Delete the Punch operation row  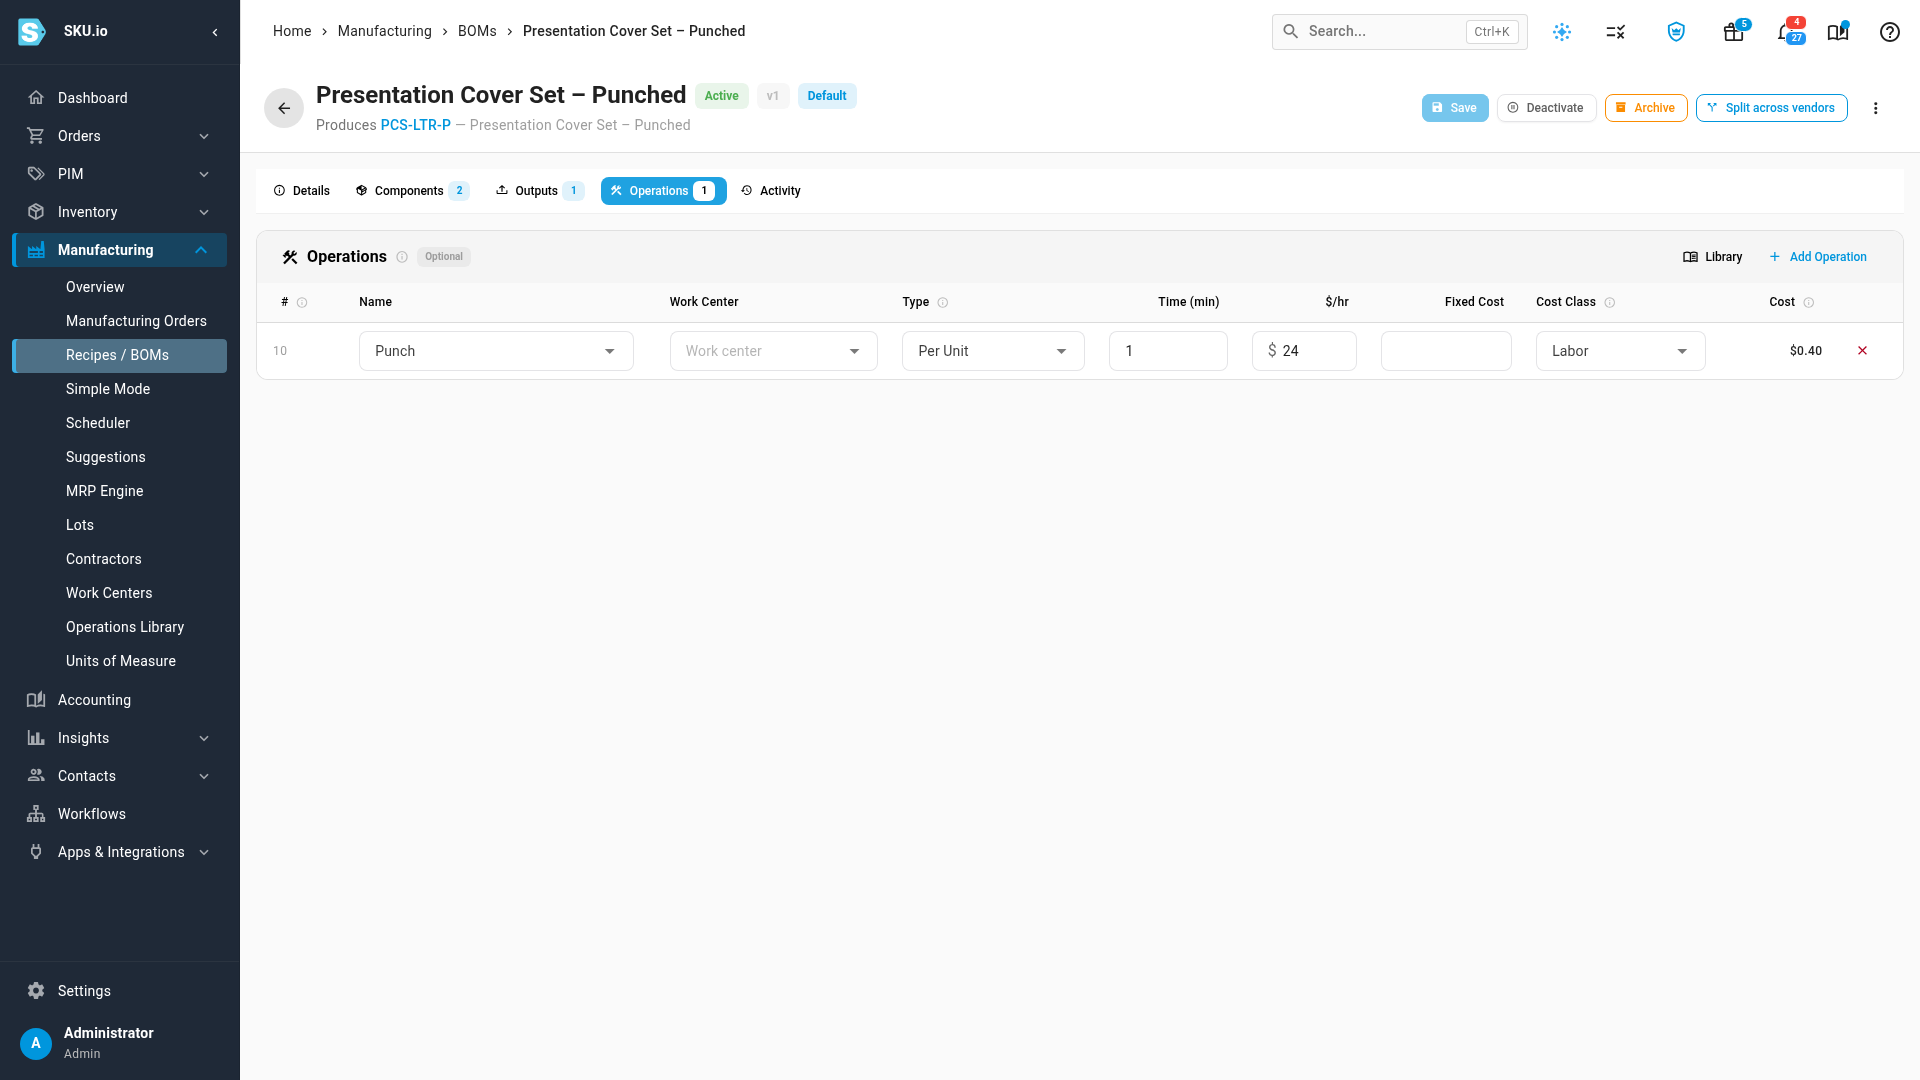pyautogui.click(x=1862, y=351)
